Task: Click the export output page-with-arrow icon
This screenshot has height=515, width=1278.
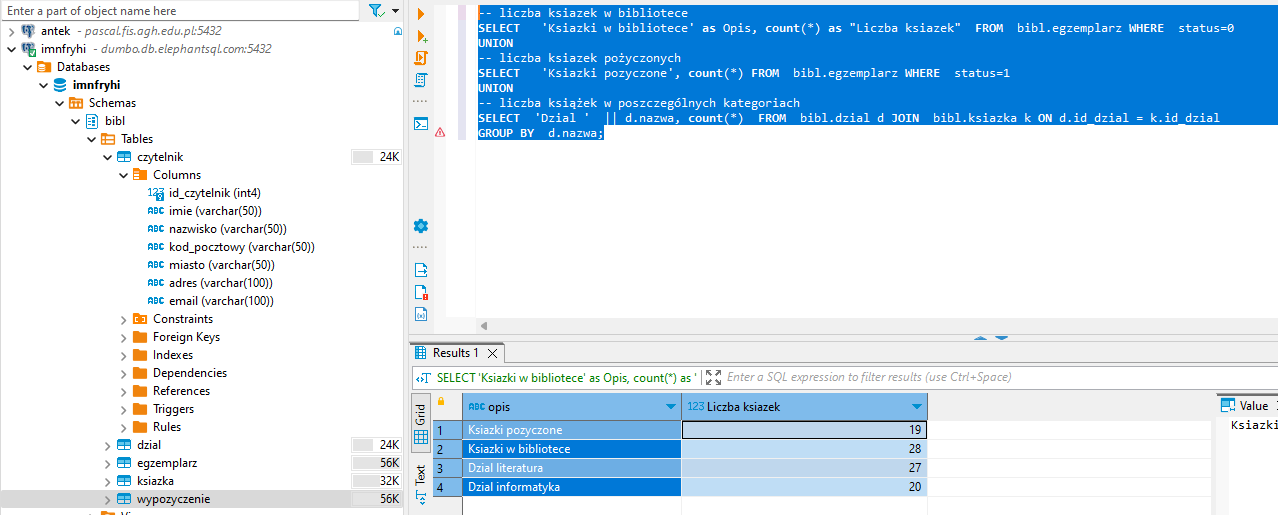Action: 421,270
